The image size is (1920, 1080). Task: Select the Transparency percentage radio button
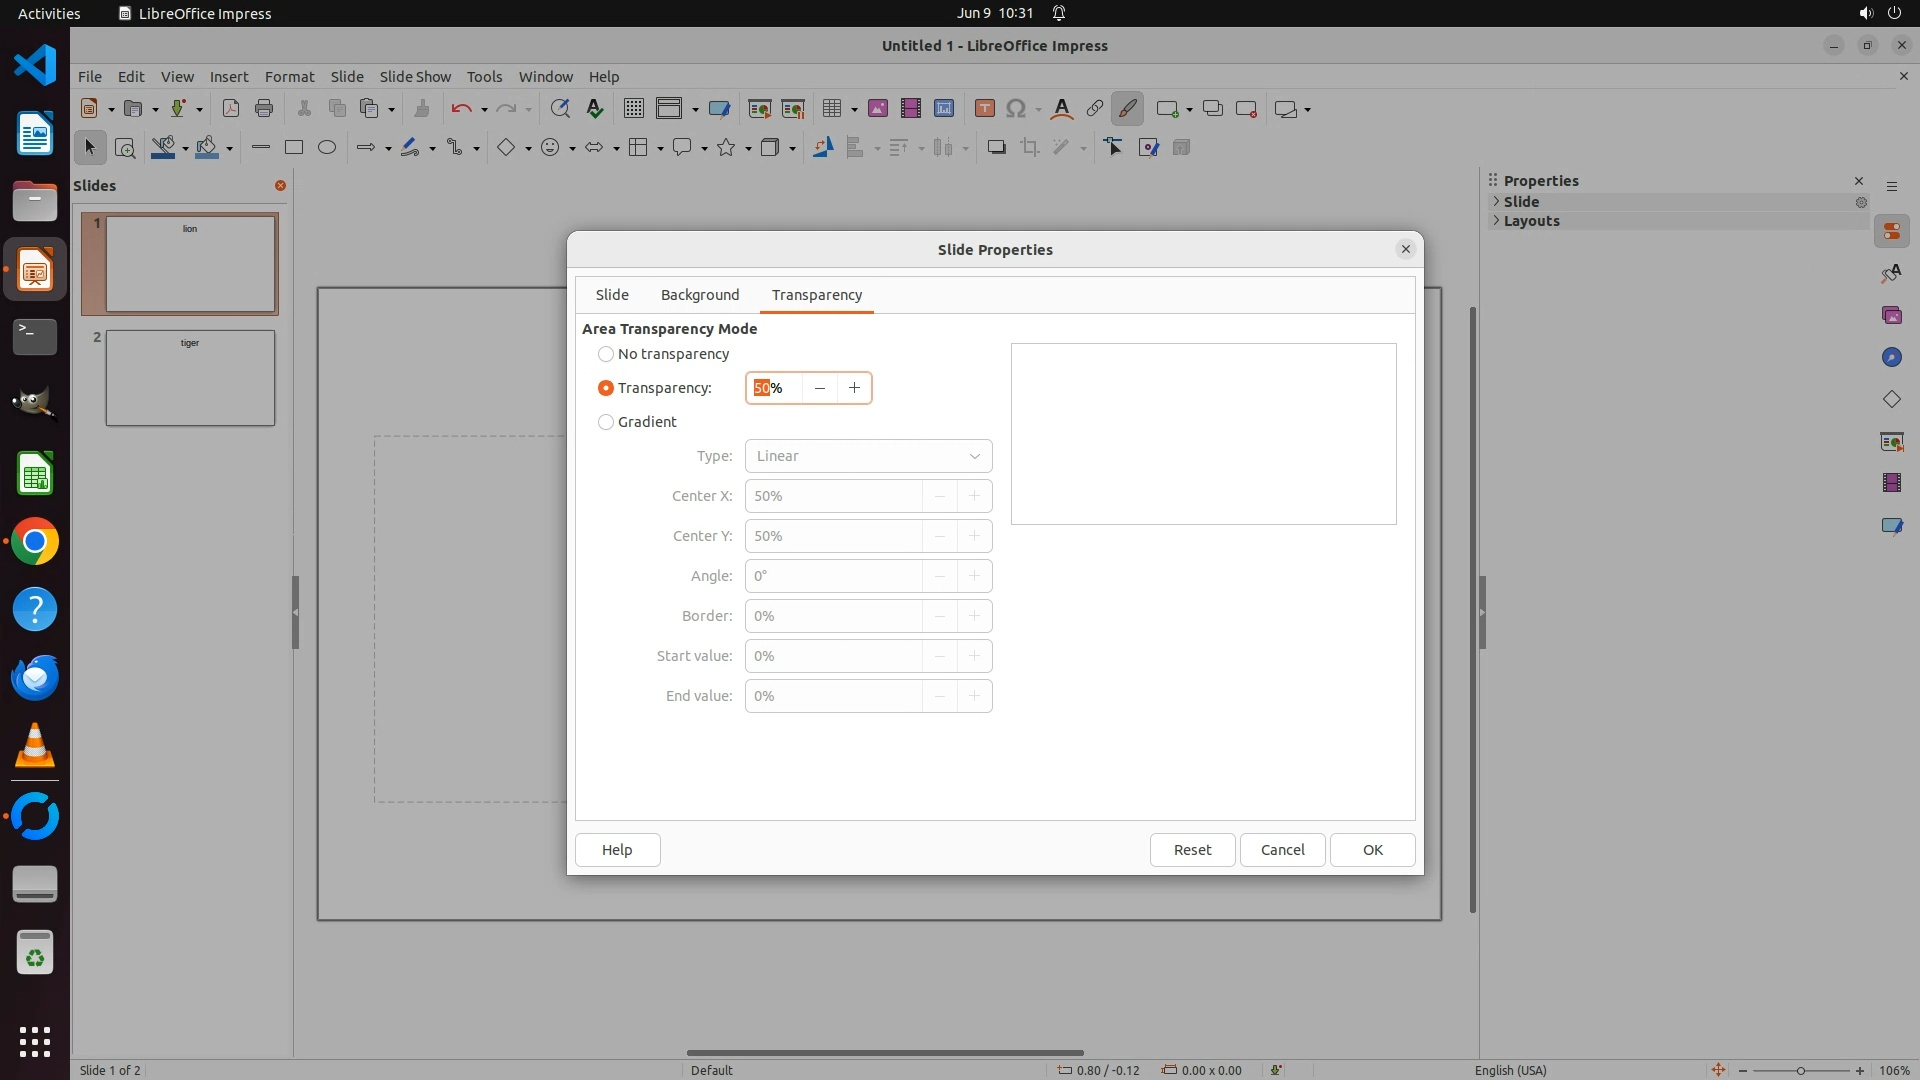[606, 388]
